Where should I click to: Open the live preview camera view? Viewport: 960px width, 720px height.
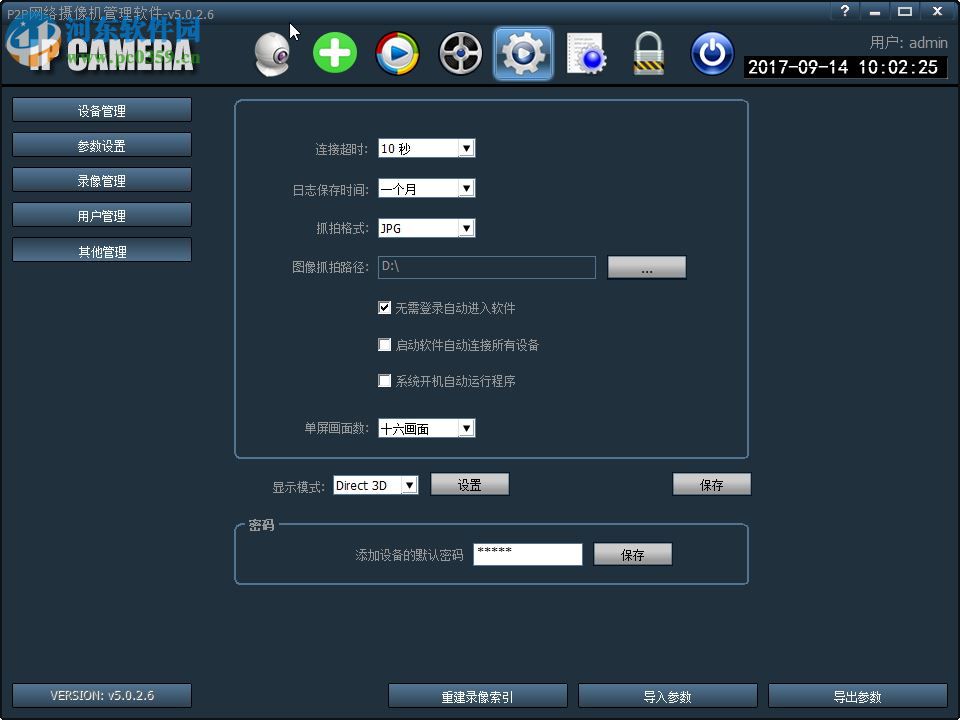[270, 52]
